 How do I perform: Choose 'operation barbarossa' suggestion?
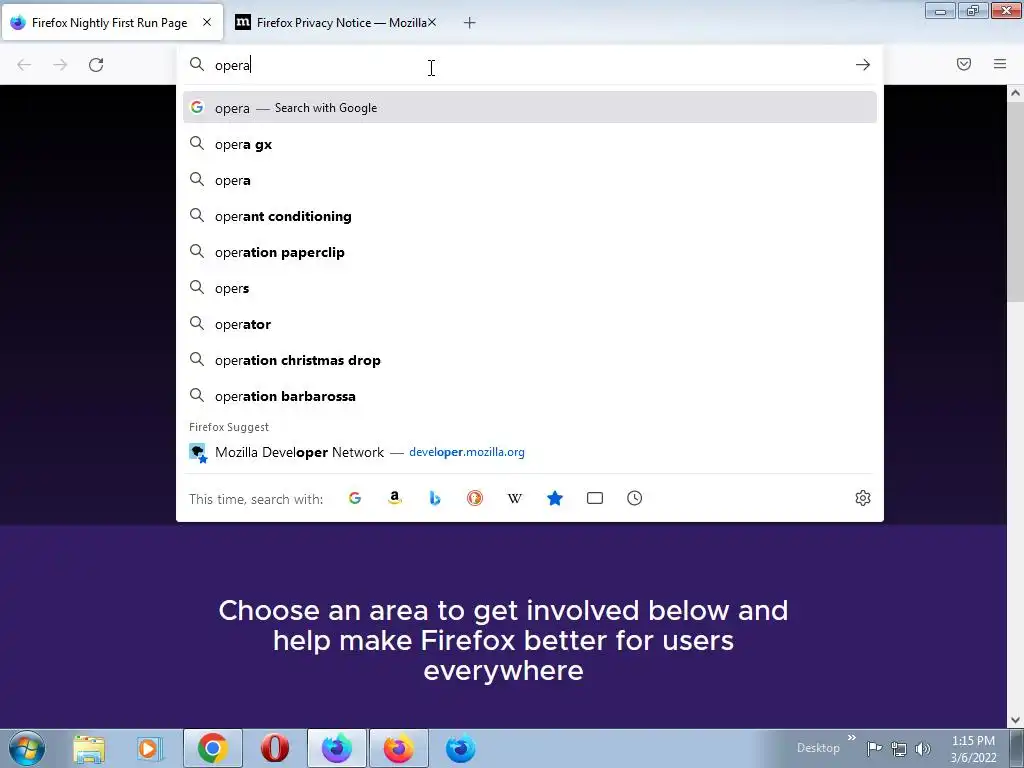[x=530, y=396]
